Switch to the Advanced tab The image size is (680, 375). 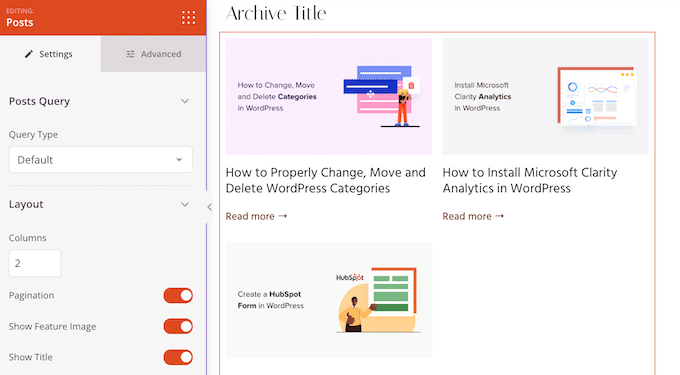pos(154,54)
